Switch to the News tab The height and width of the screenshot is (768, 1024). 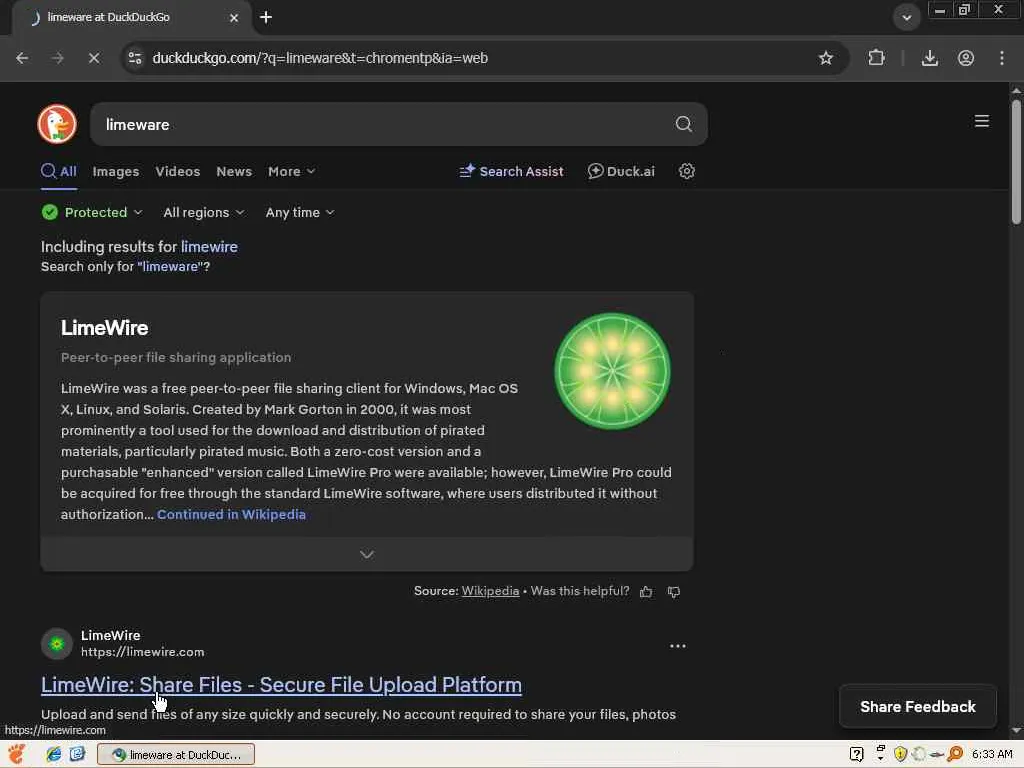tap(234, 171)
